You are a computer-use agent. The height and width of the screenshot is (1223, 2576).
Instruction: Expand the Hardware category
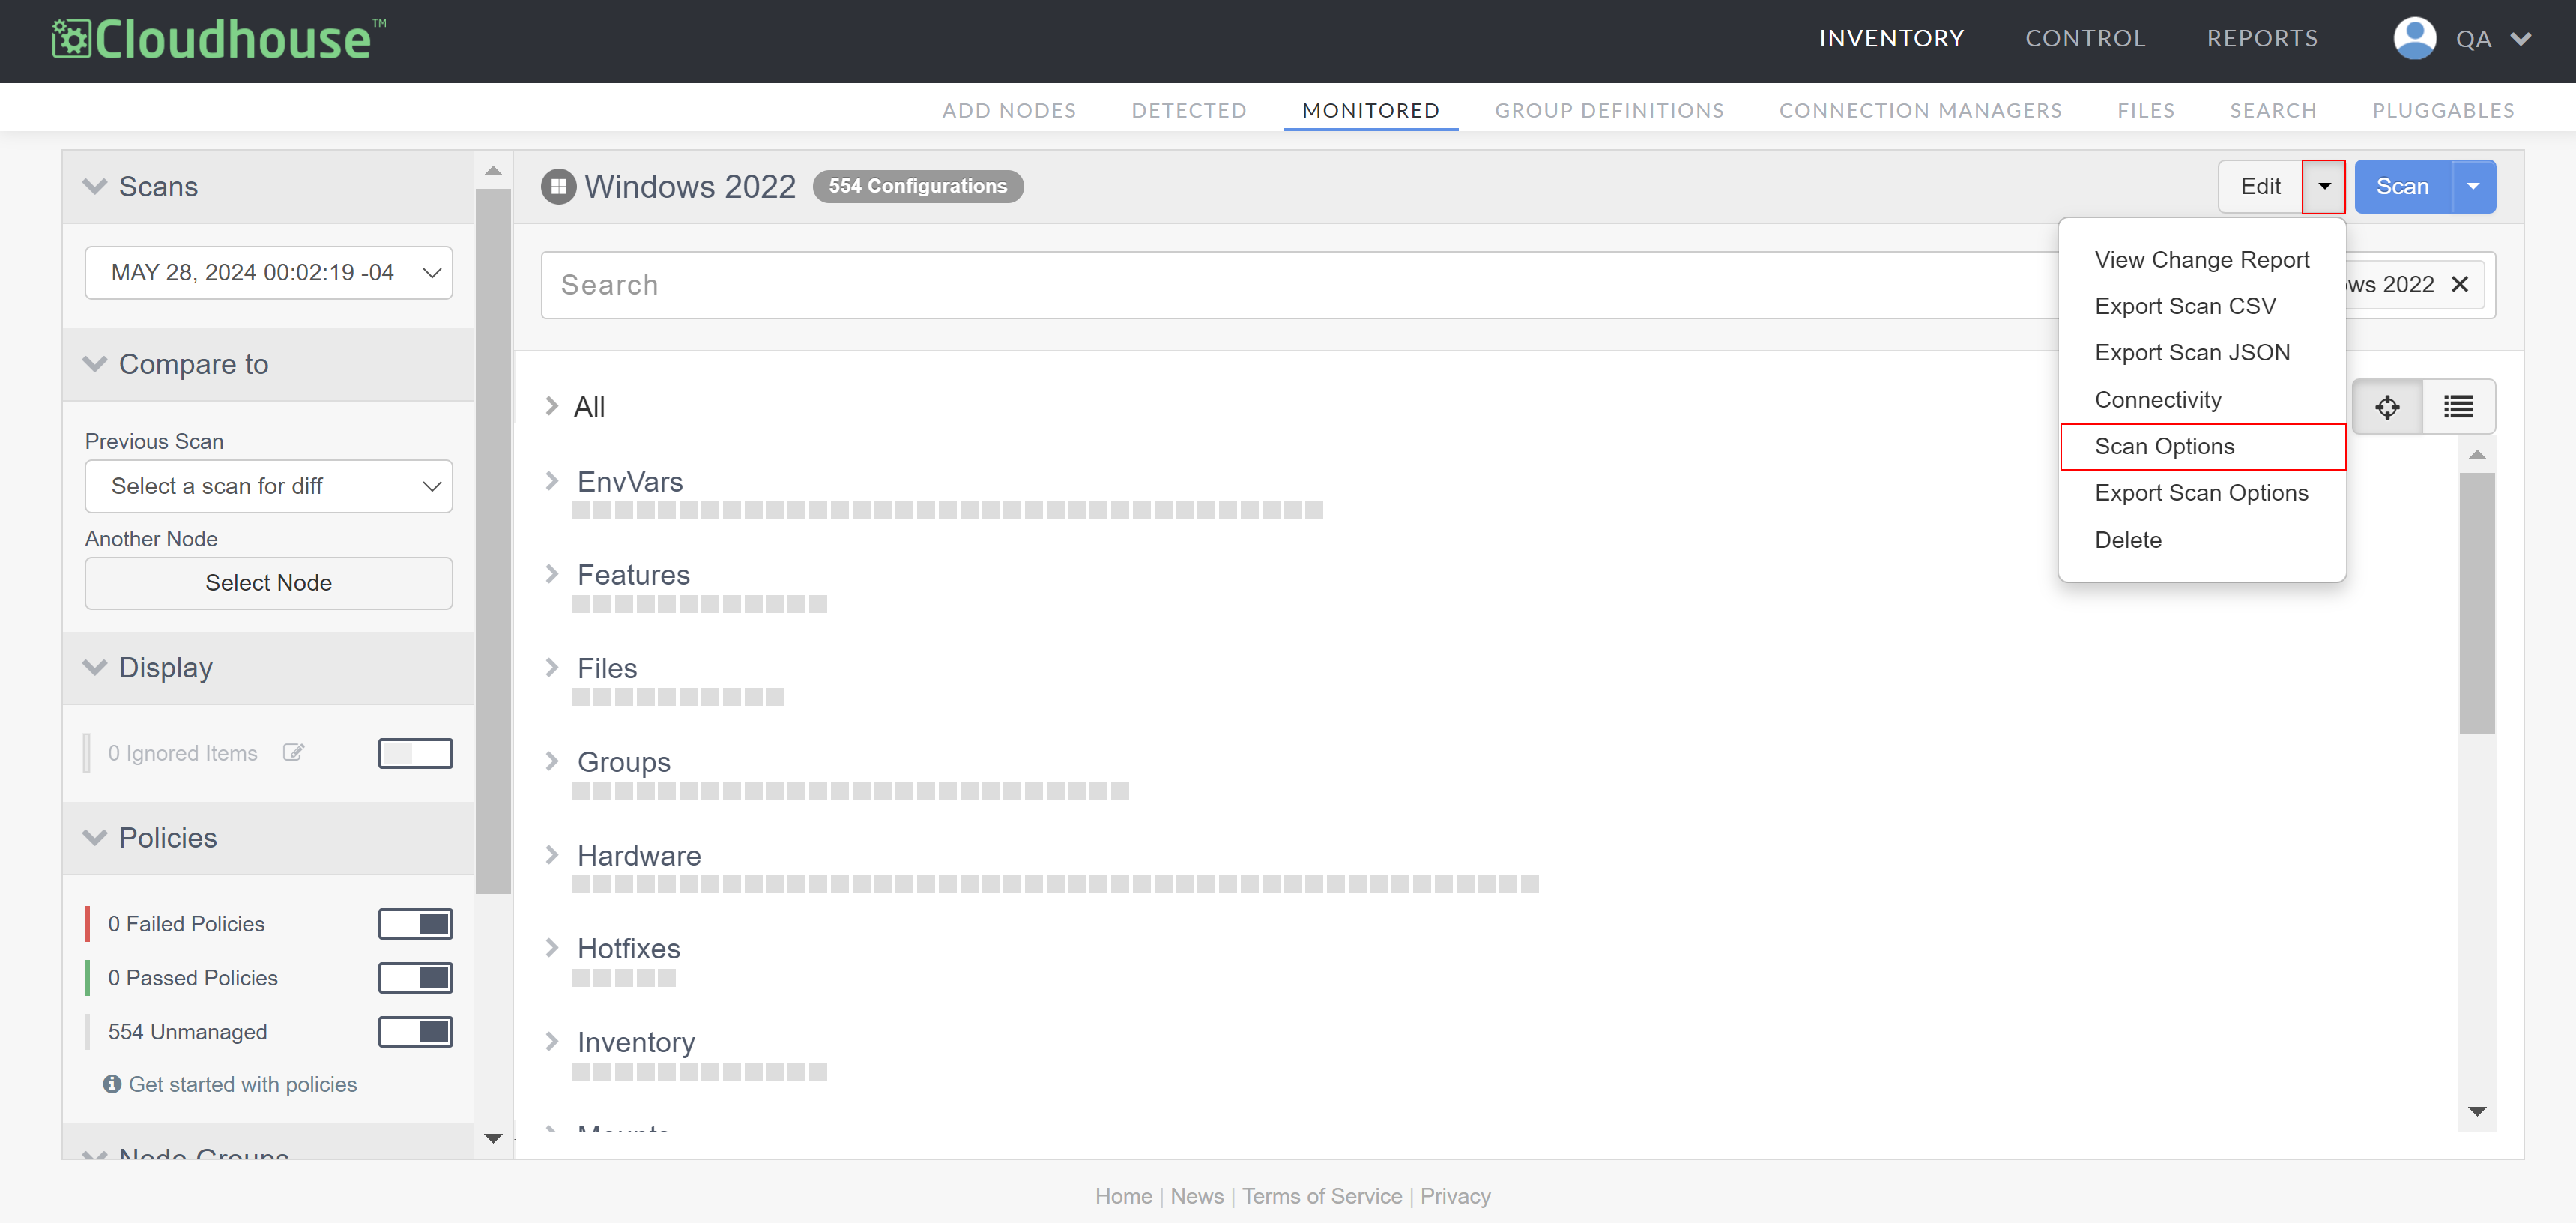[x=552, y=855]
